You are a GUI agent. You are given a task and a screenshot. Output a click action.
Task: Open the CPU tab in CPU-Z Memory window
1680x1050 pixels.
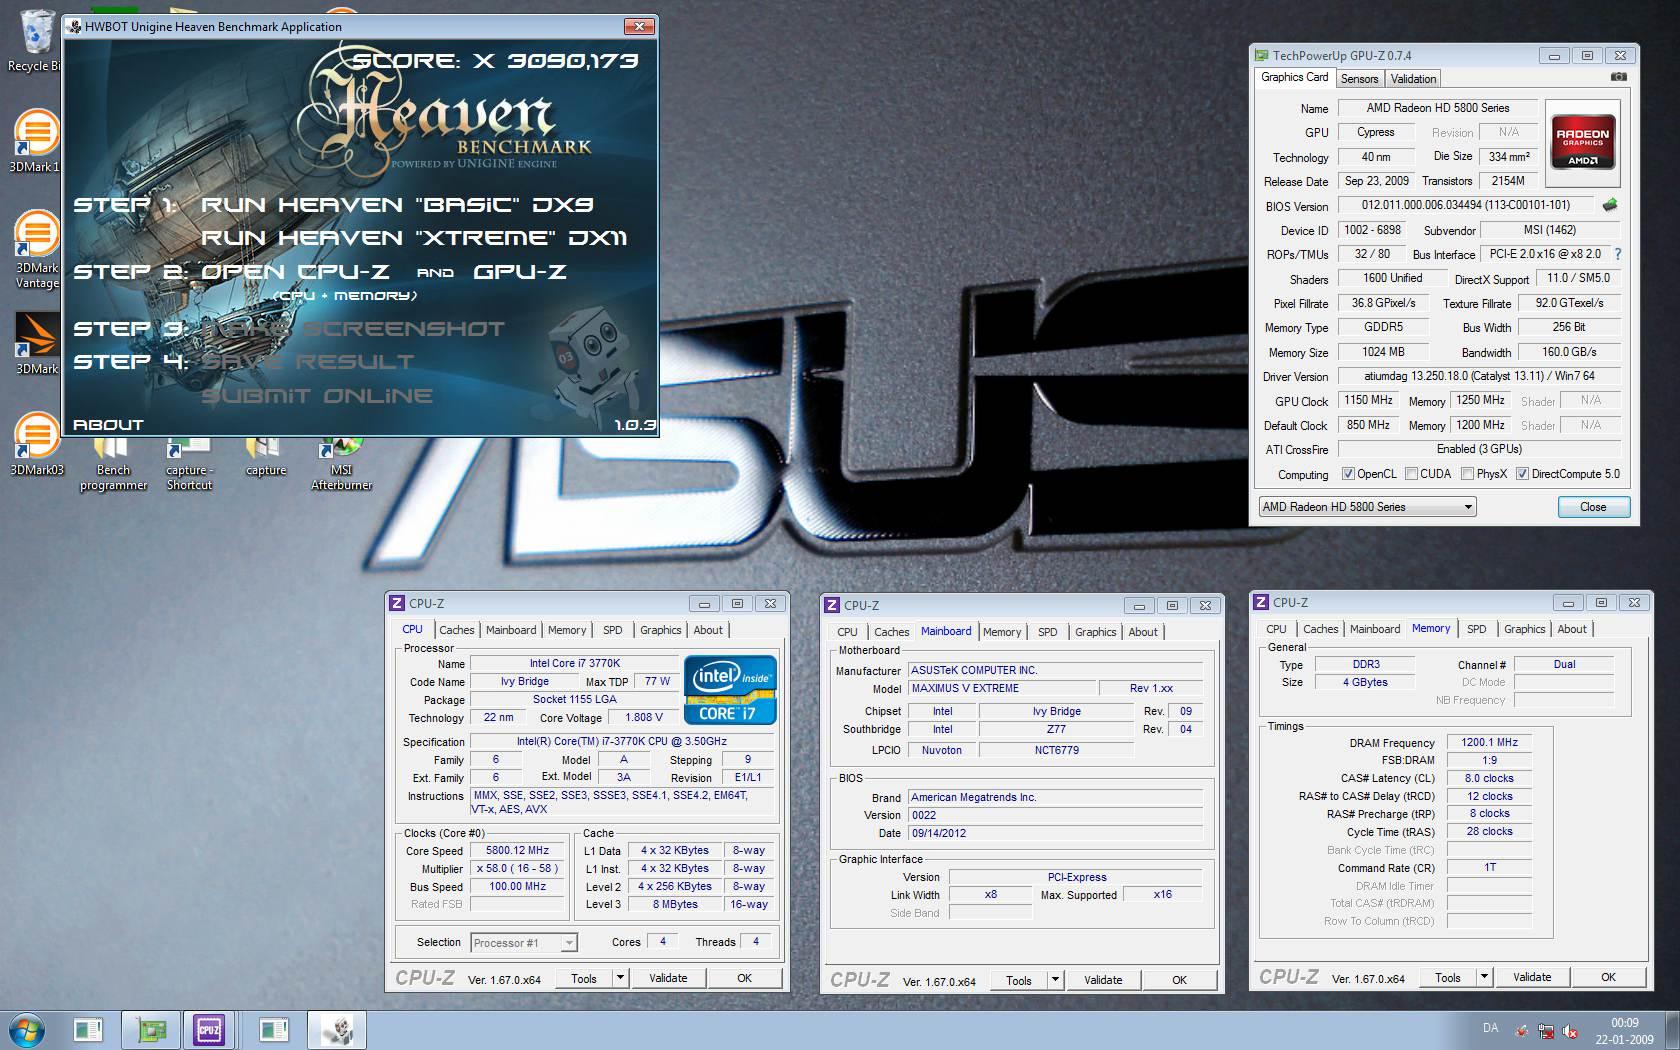[x=1276, y=629]
